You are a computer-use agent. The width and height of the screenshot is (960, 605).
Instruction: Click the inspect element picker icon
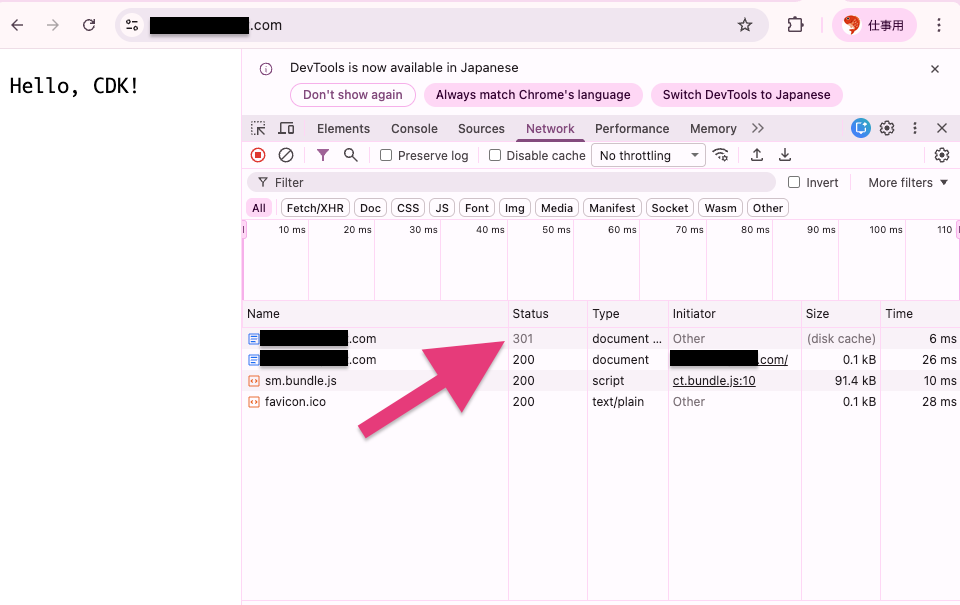tap(258, 128)
